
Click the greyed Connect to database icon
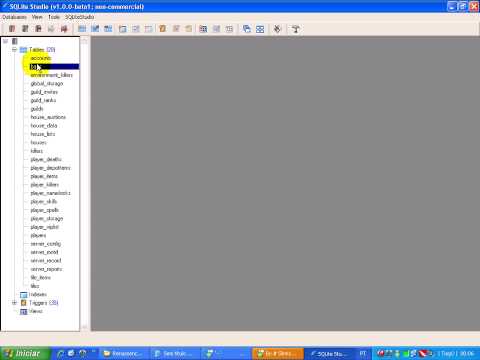(x=51, y=29)
